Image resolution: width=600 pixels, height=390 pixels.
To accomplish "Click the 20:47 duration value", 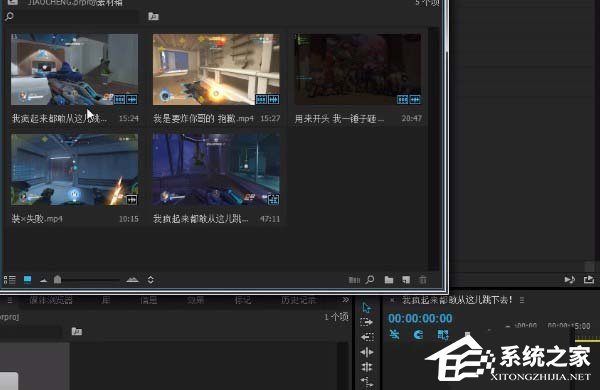I will tap(412, 119).
